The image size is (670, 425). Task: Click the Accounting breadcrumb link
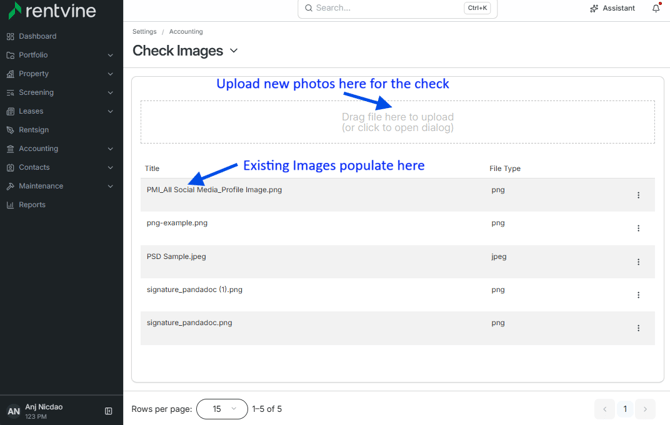186,32
